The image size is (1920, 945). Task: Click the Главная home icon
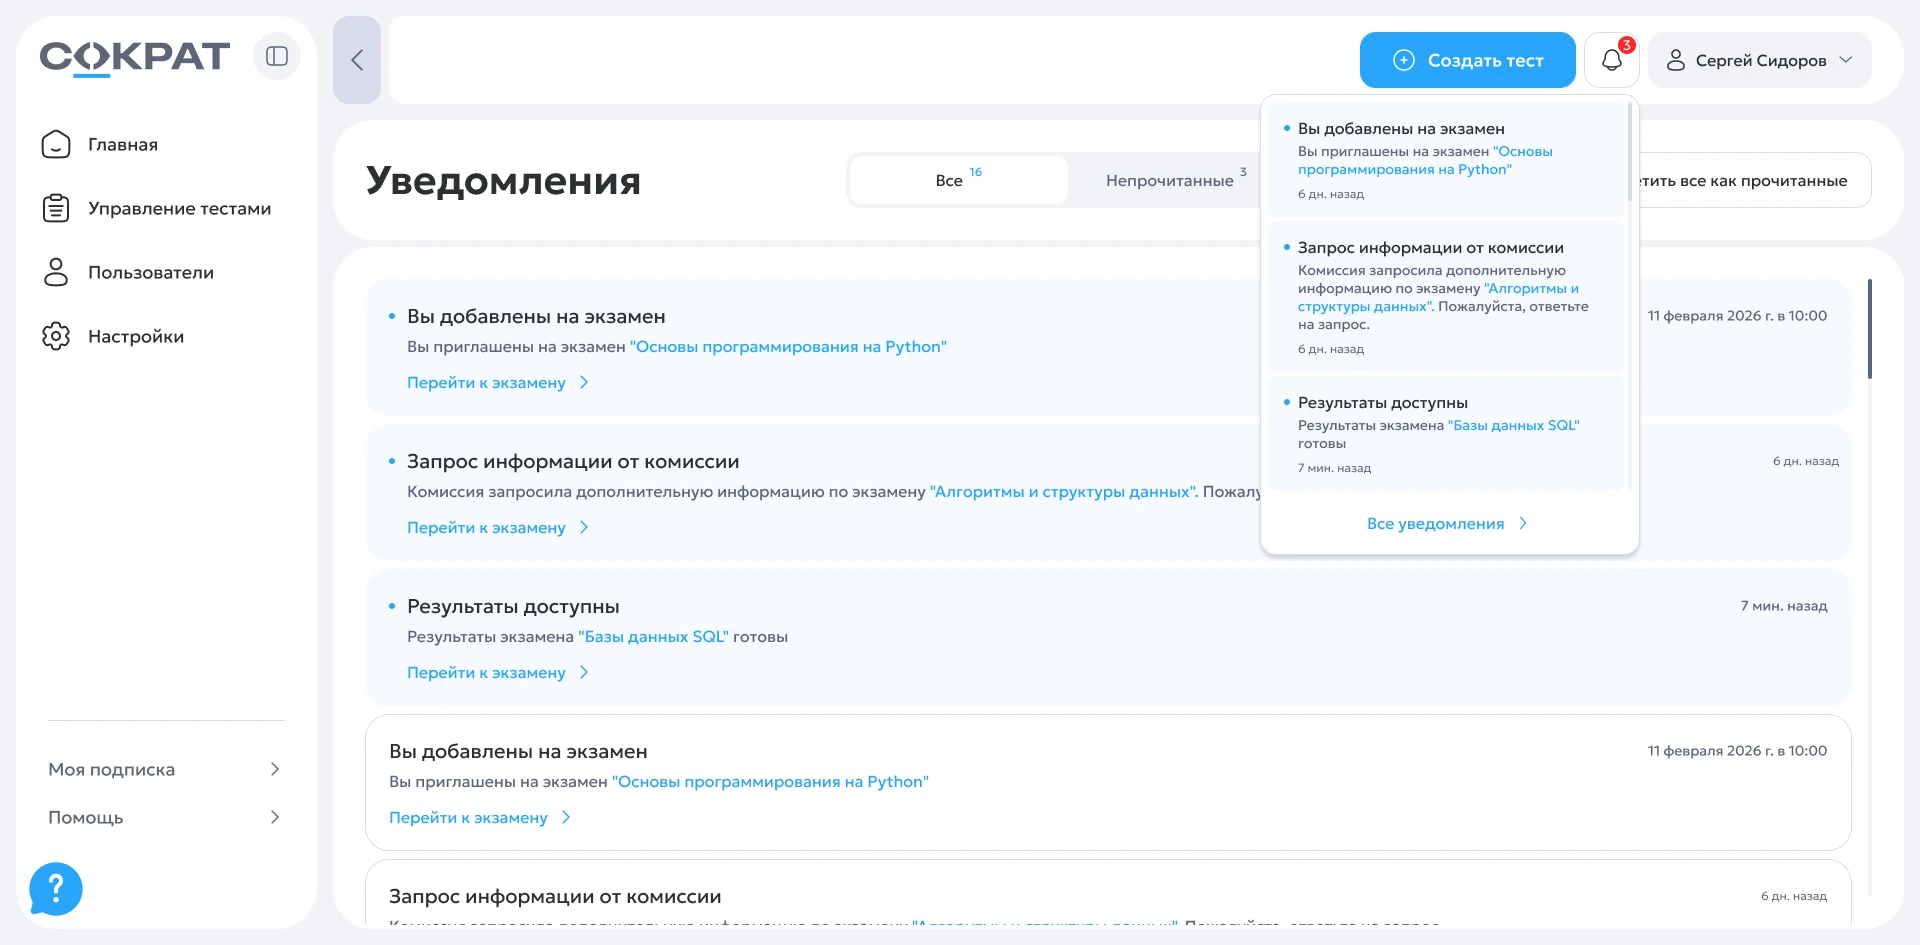[x=56, y=144]
